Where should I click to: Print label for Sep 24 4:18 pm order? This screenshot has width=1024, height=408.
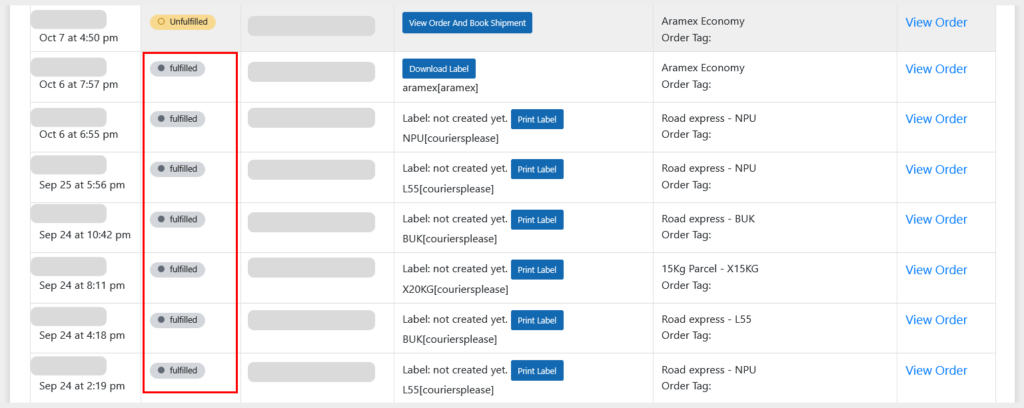point(537,320)
